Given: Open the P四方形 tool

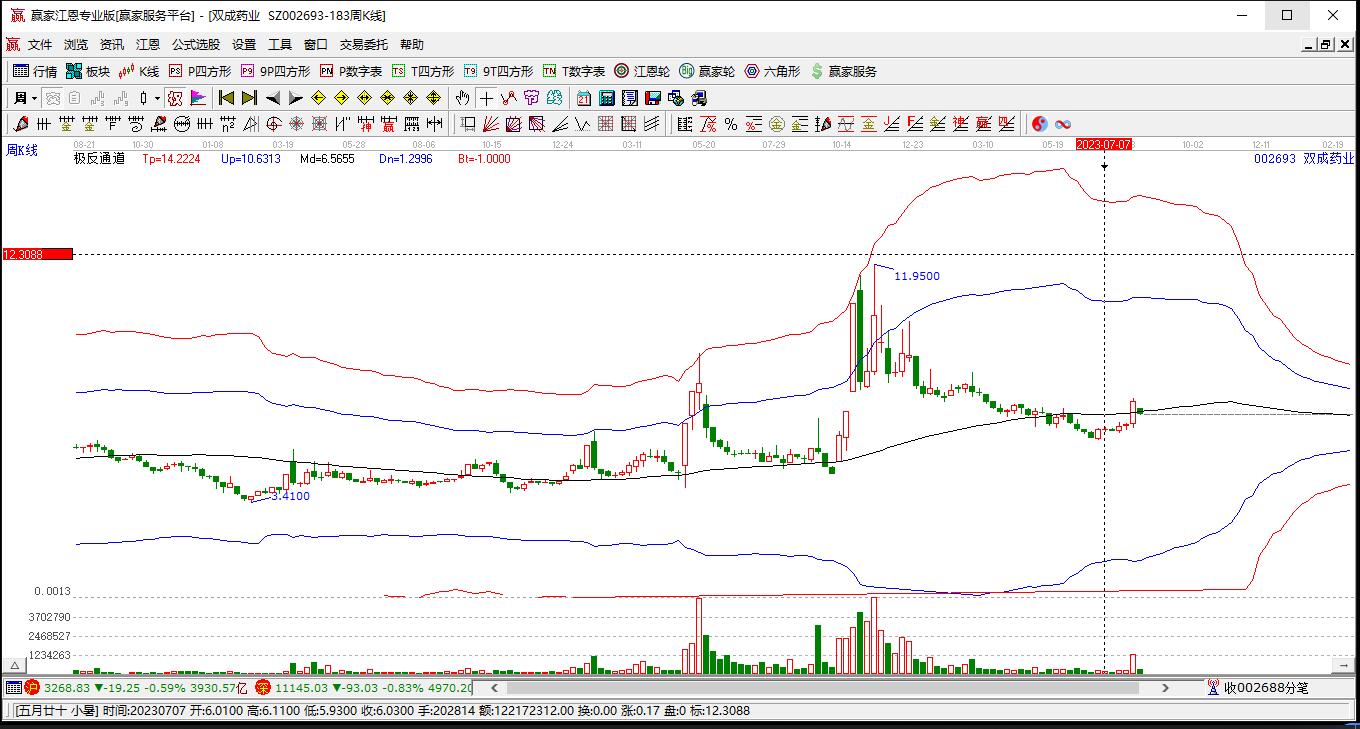Looking at the screenshot, I should pos(199,71).
